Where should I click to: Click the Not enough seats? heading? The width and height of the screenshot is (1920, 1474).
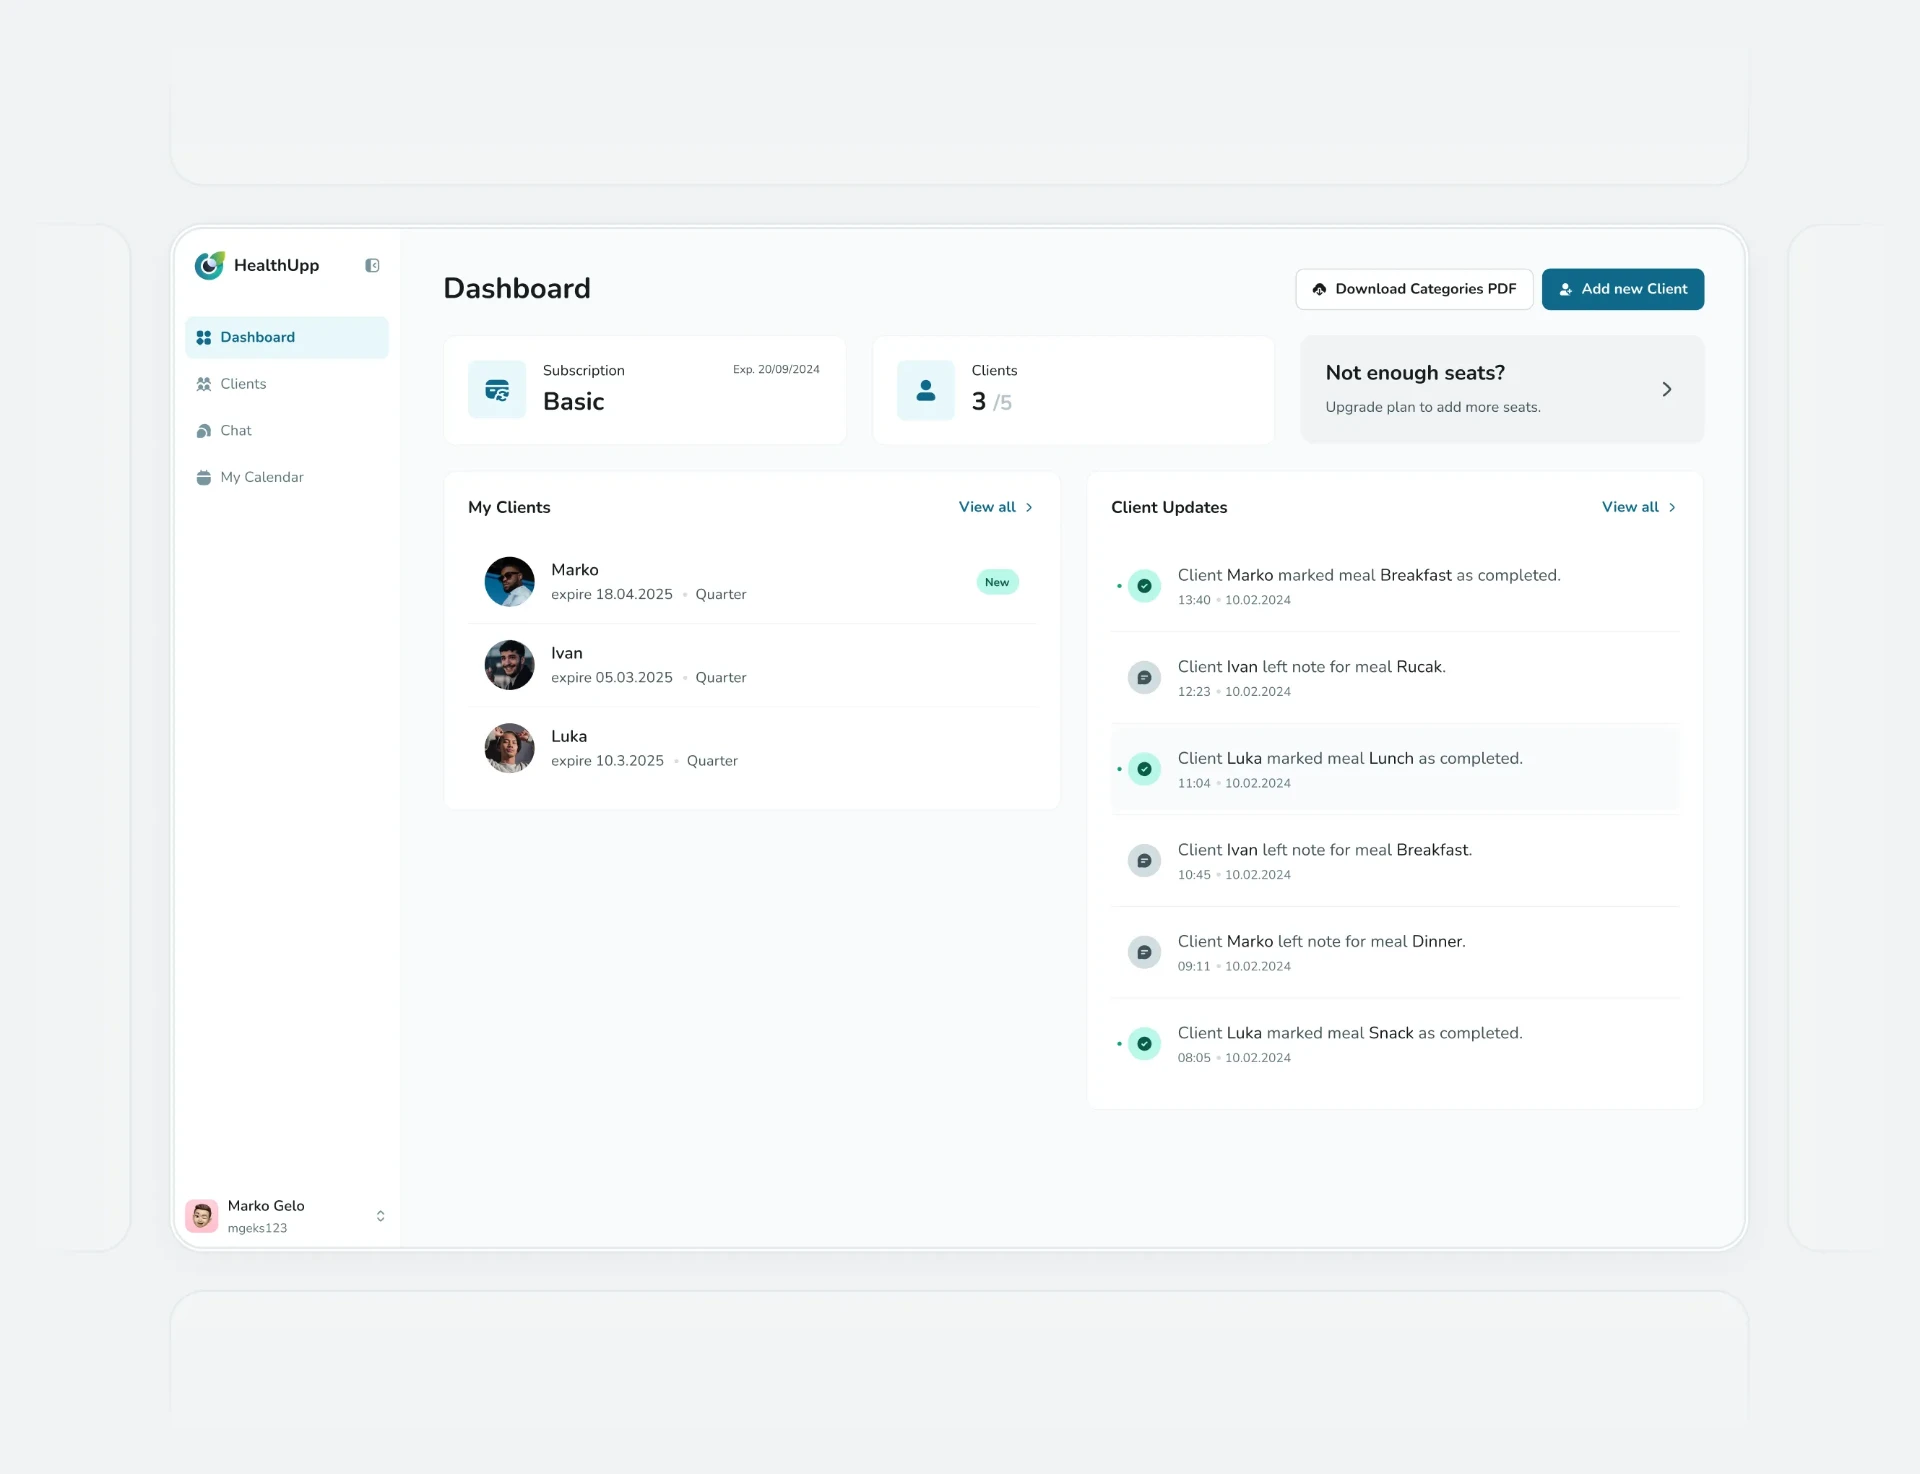click(x=1415, y=373)
